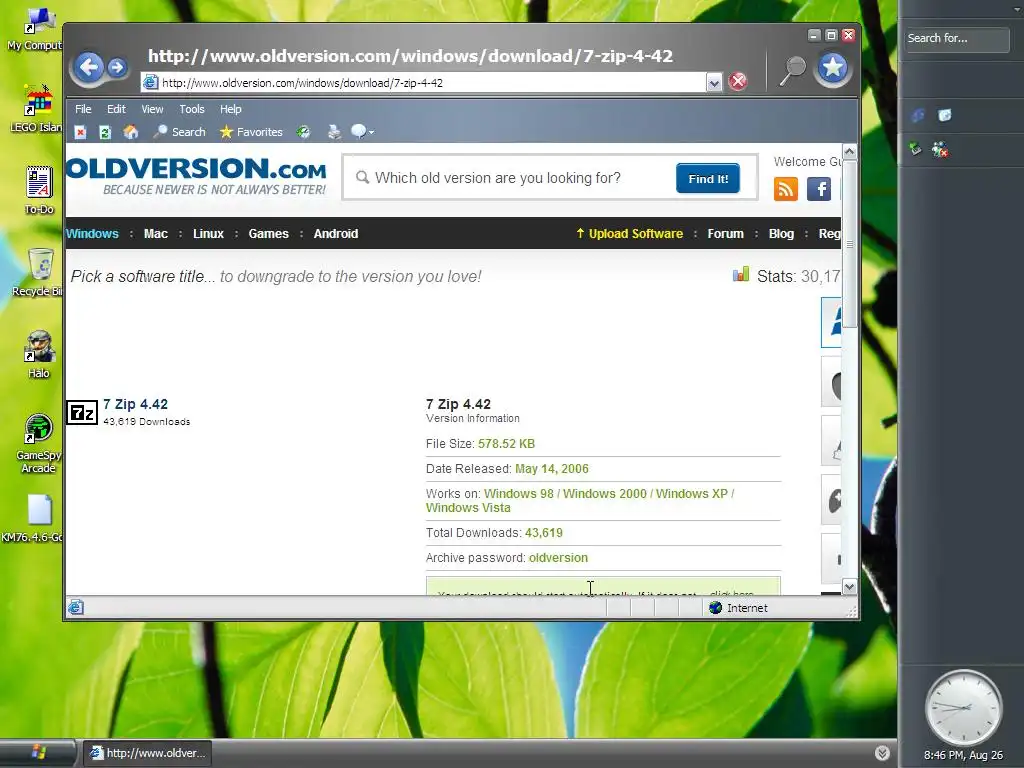The height and width of the screenshot is (768, 1024).
Task: Open the speech bubble dropdown arrow
Action: 372,133
